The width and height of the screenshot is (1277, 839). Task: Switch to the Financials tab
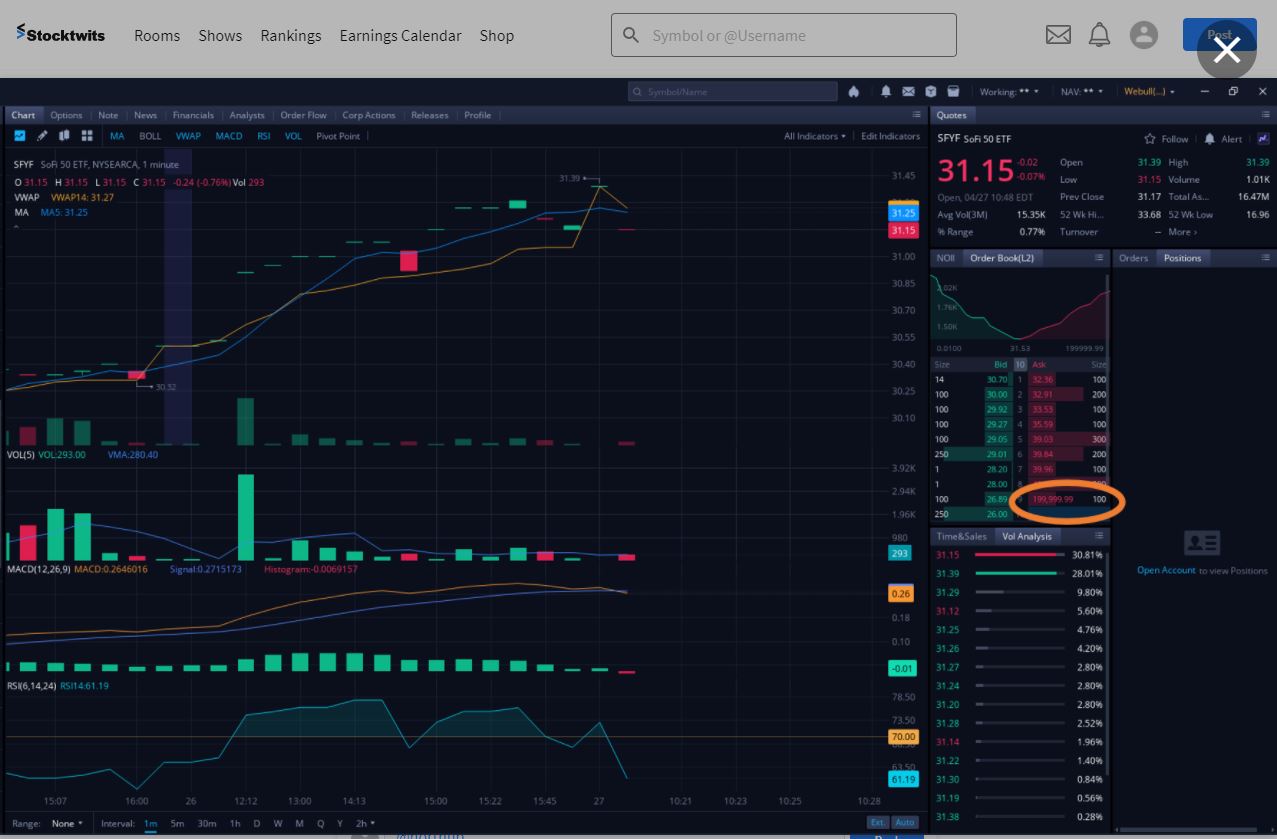tap(193, 115)
